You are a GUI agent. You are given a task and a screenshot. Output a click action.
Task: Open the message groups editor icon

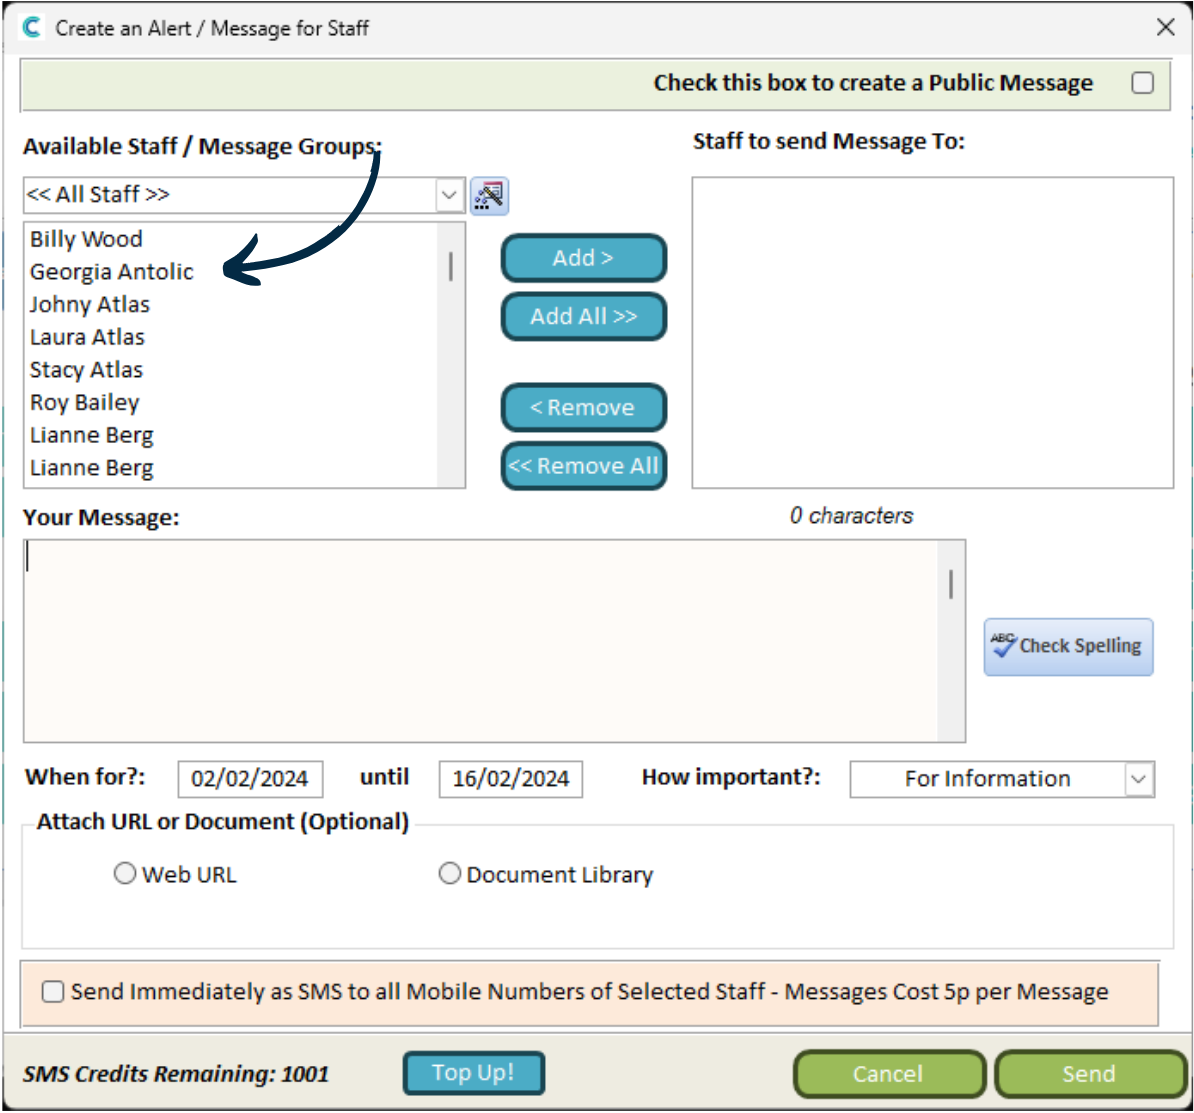[x=489, y=196]
